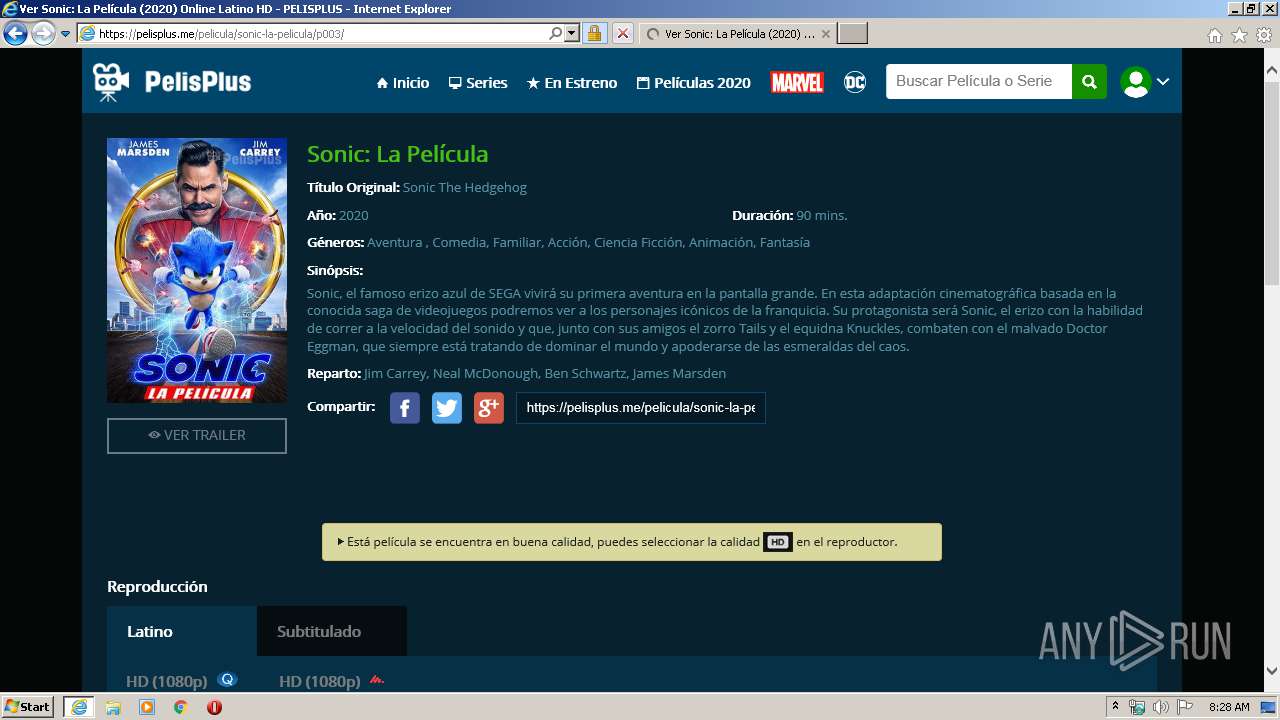1280x720 pixels.
Task: Select the share URL text field
Action: click(641, 408)
